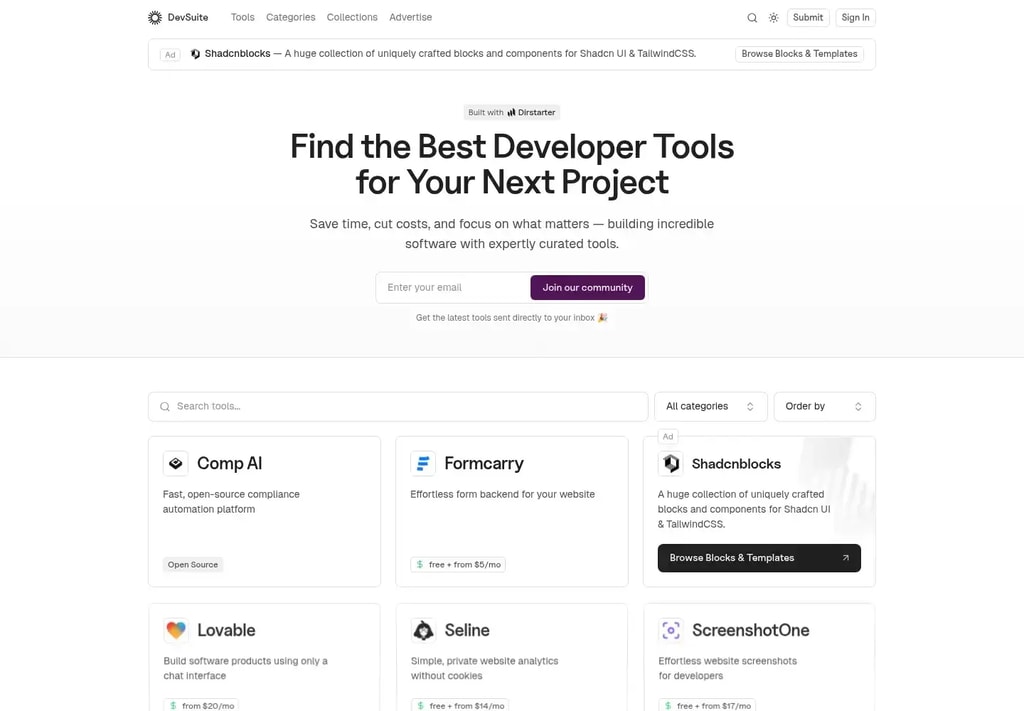
Task: Click the Built with Dirstarter badge
Action: tap(511, 112)
